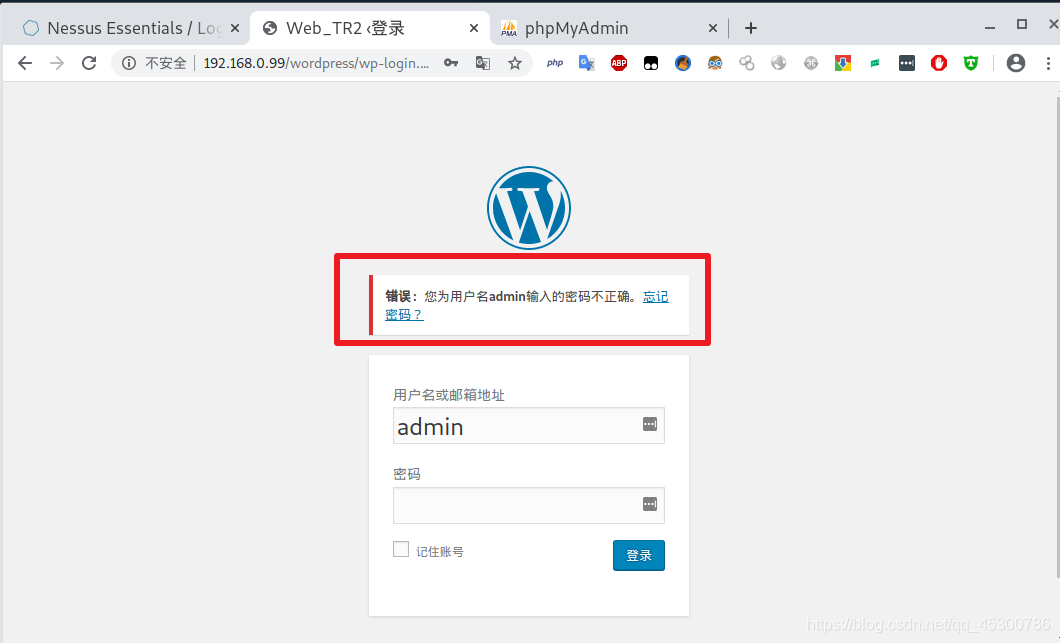
Task: Tick the 记住账号 checkbox
Action: pyautogui.click(x=401, y=549)
